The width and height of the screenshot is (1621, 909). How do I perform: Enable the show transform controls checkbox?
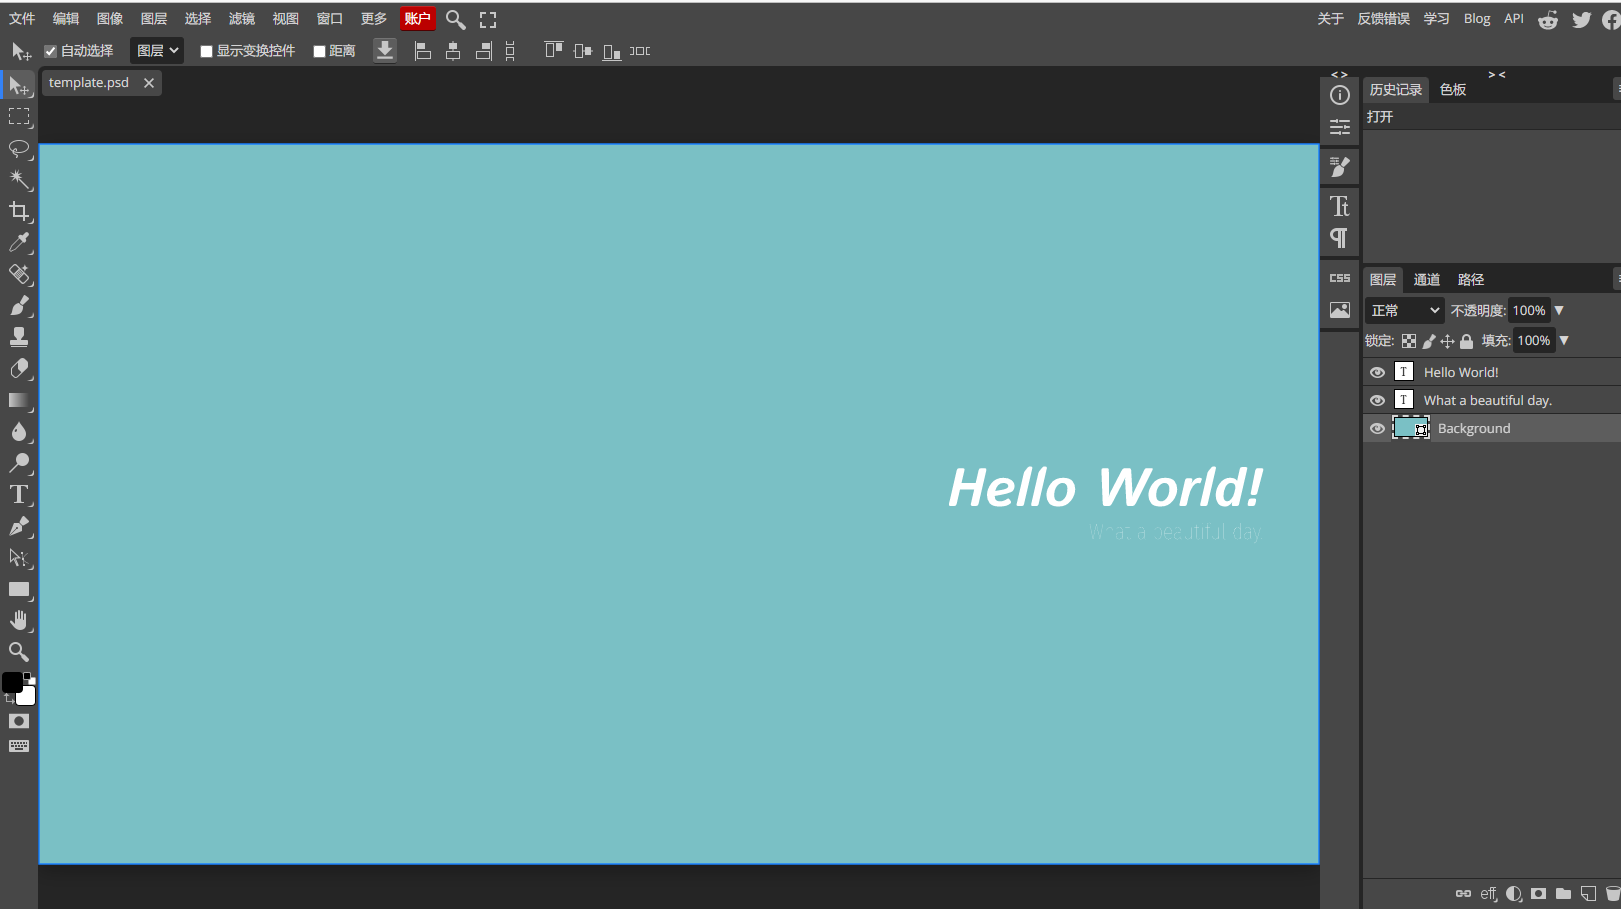[x=207, y=51]
